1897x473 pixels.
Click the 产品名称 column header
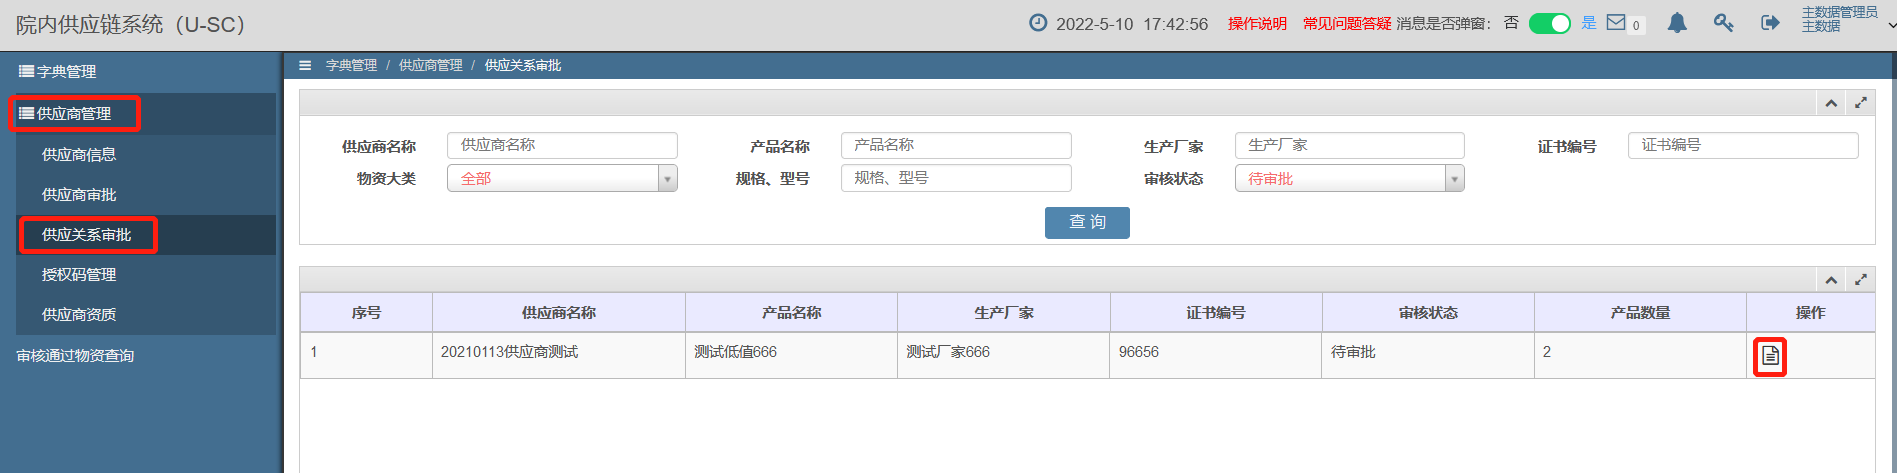pyautogui.click(x=792, y=313)
